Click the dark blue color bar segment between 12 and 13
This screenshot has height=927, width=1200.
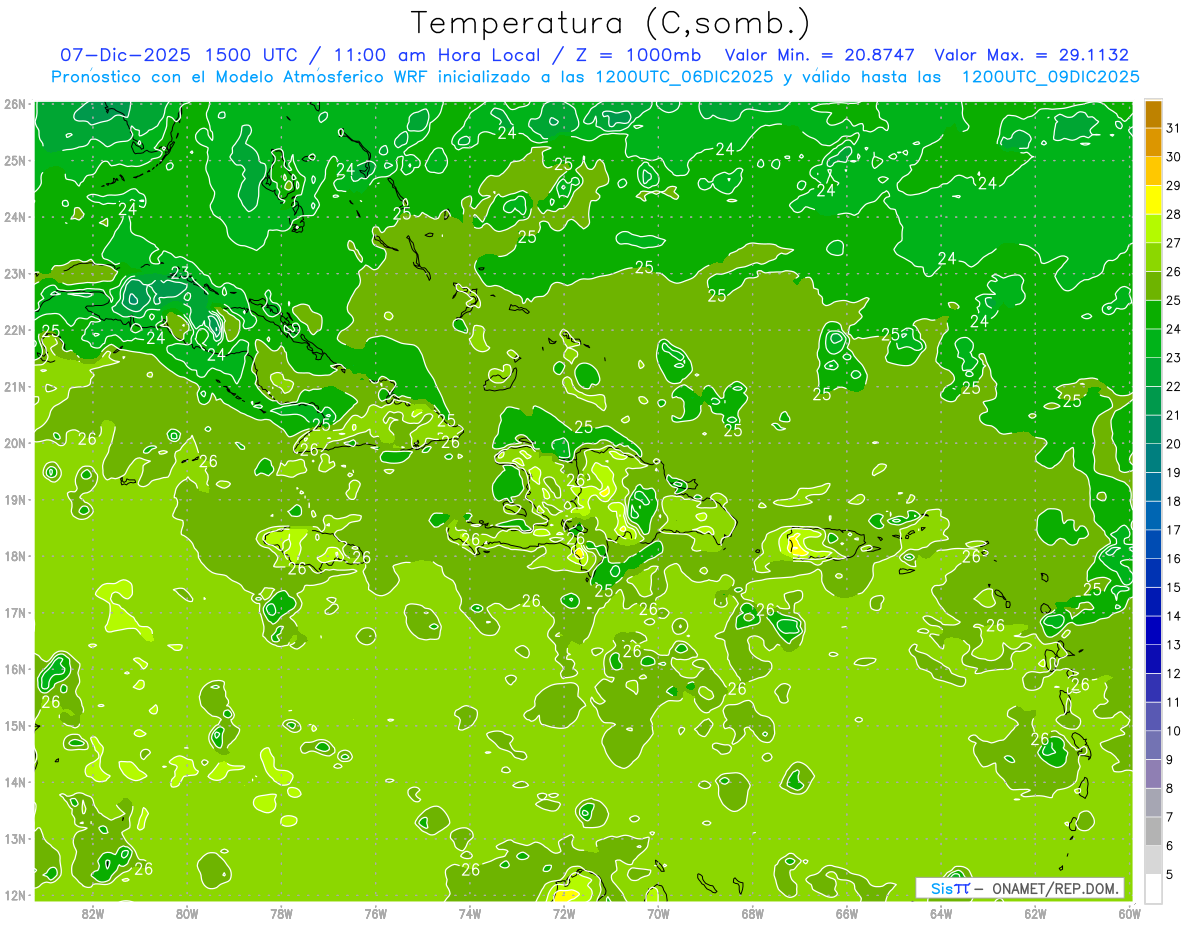coord(1153,659)
